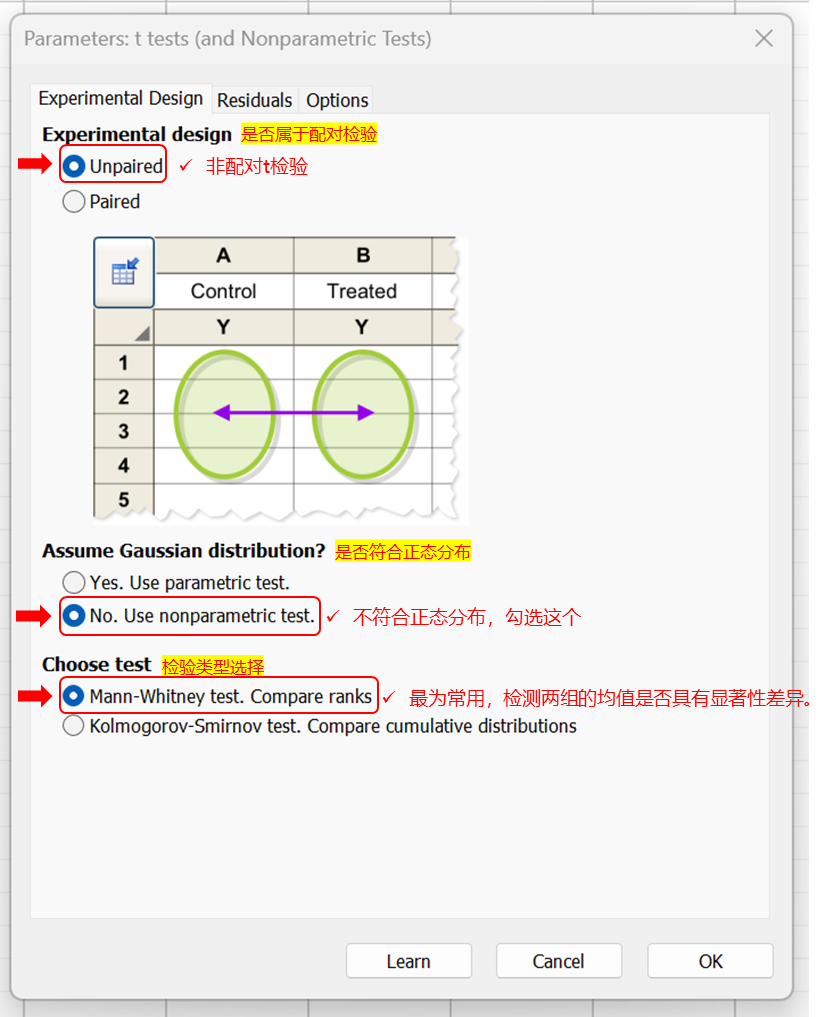The image size is (833, 1017).
Task: Switch to the Options tab
Action: [x=337, y=101]
